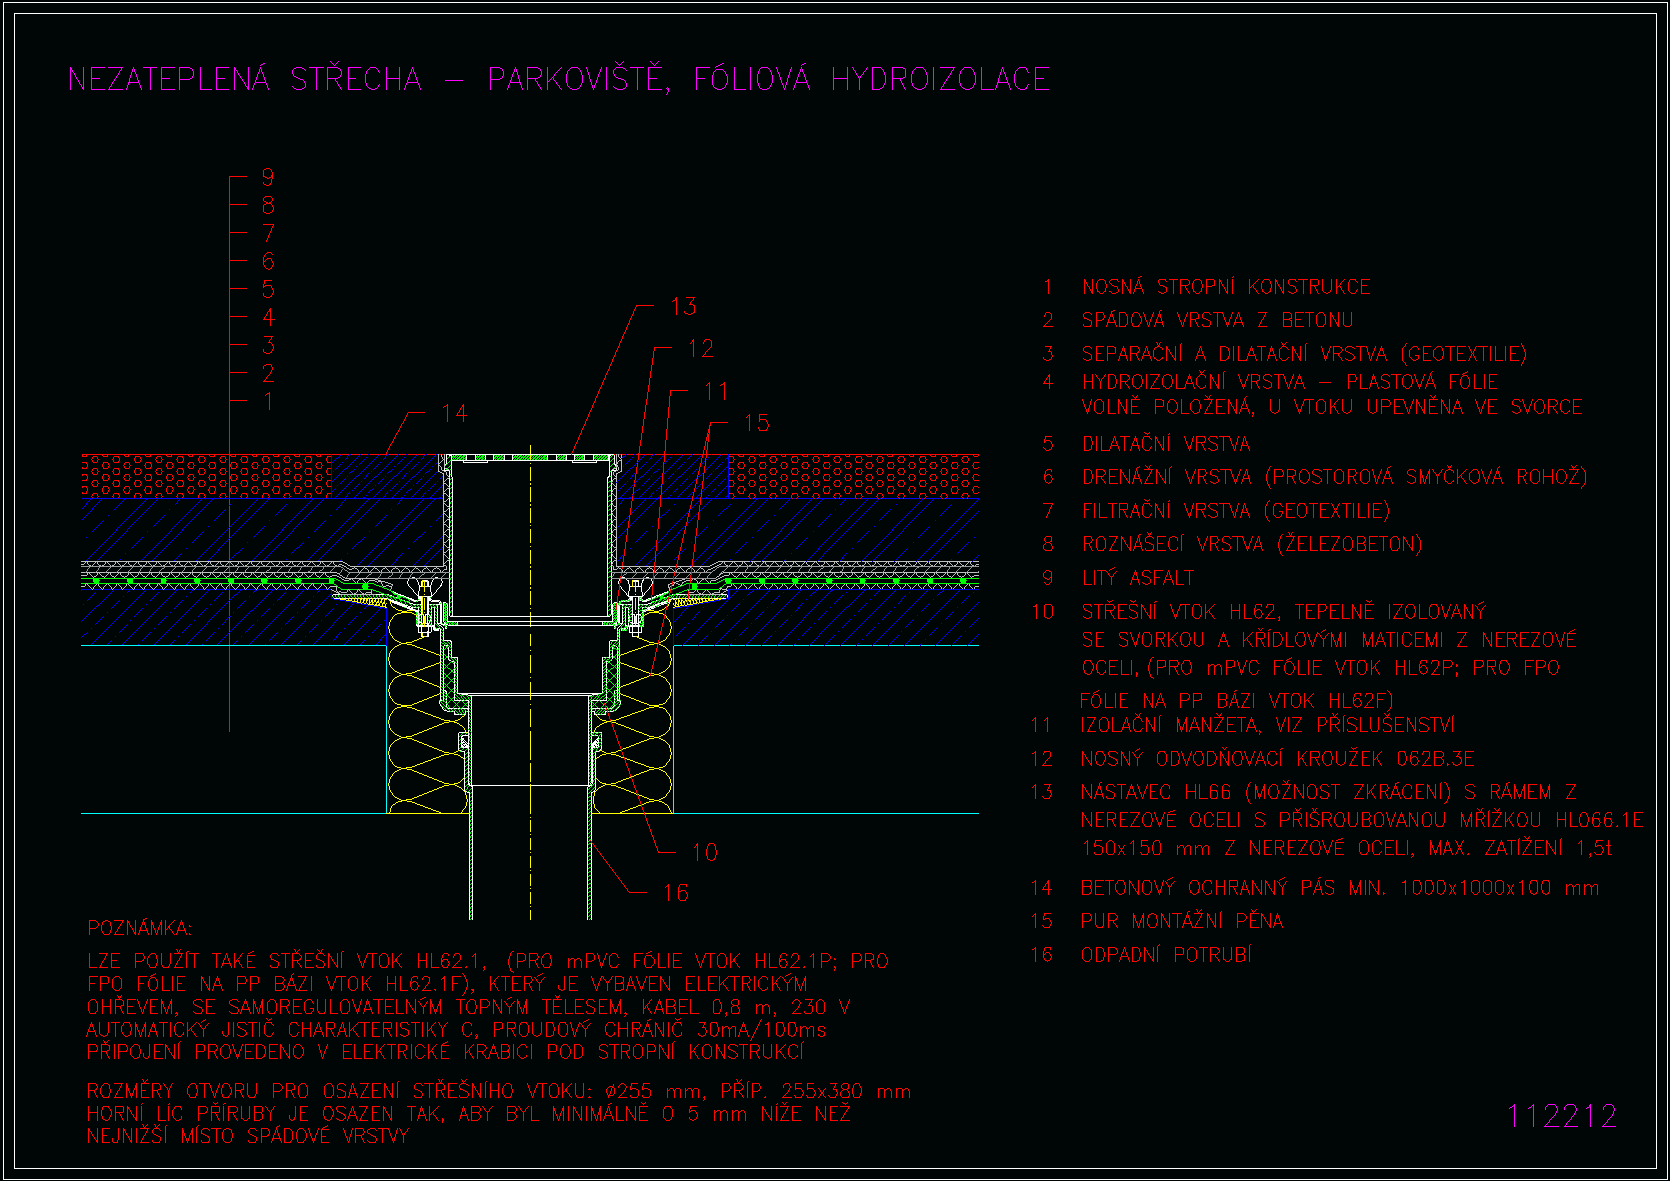This screenshot has height=1181, width=1670.
Task: Click callout number 16 beside the drain pipe
Action: (676, 893)
